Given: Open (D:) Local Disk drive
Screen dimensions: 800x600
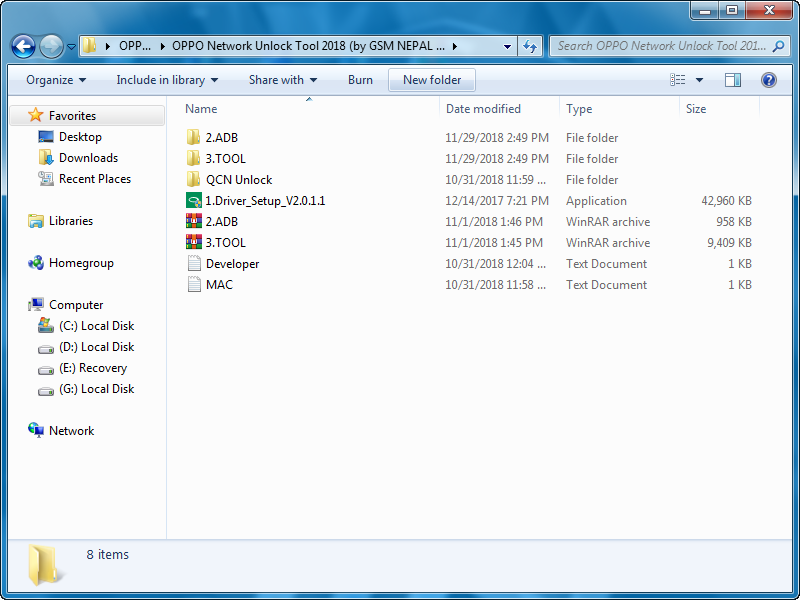Looking at the screenshot, I should point(96,347).
